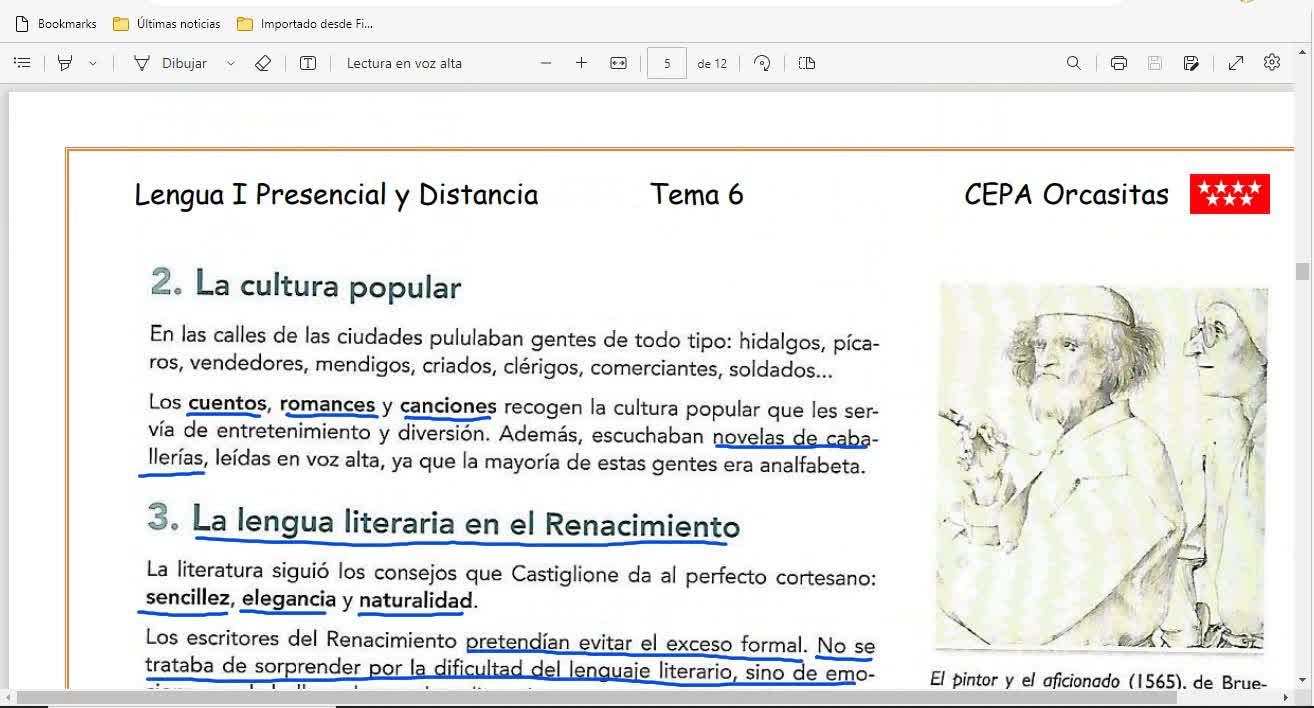The image size is (1314, 708).
Task: Select the highlighter tool
Action: point(65,63)
